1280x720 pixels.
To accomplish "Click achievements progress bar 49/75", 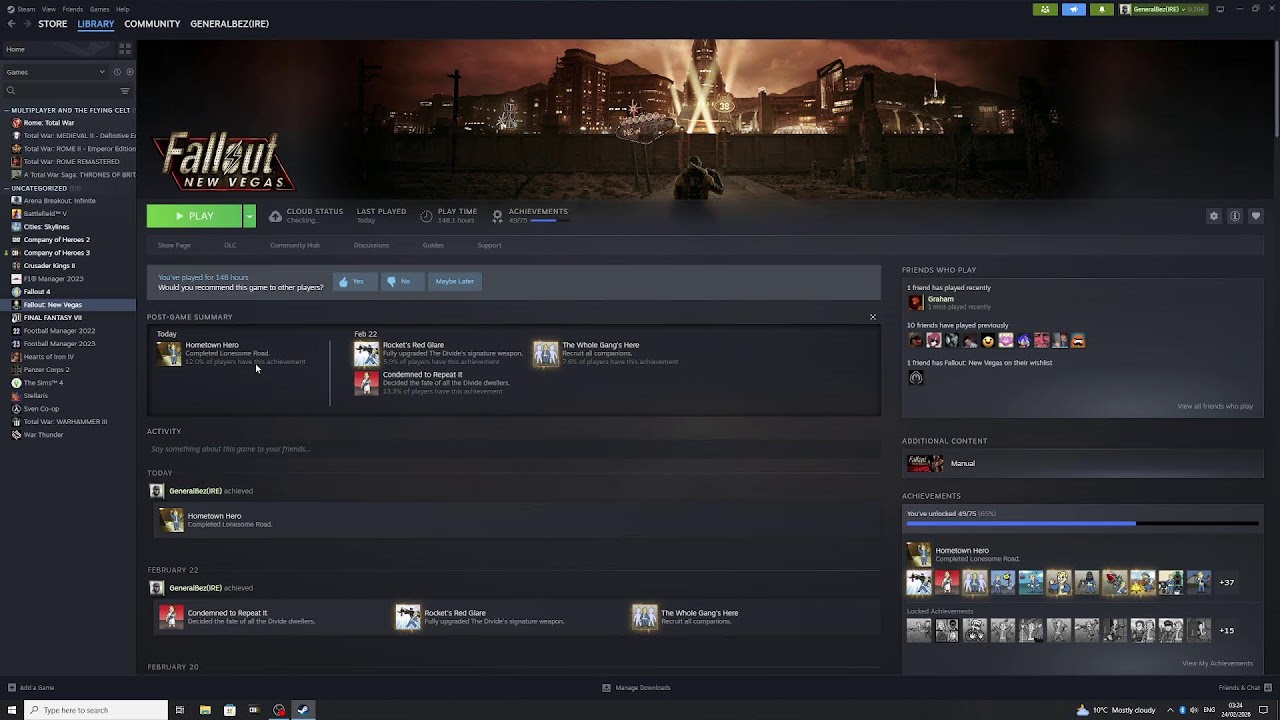I will [1082, 523].
